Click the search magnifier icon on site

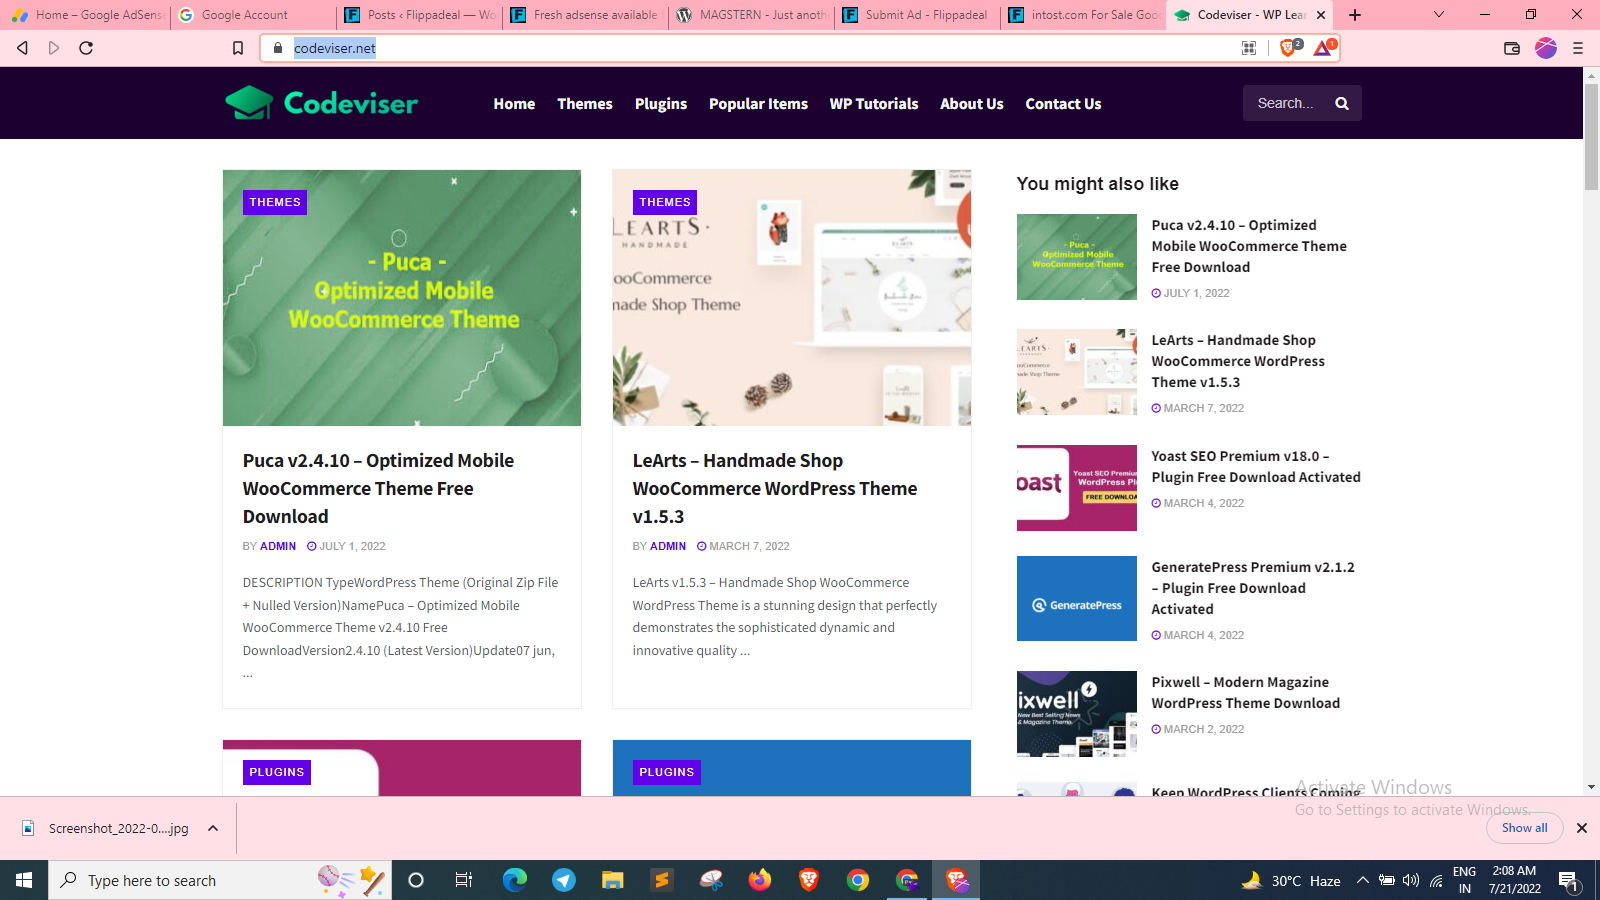(1342, 103)
